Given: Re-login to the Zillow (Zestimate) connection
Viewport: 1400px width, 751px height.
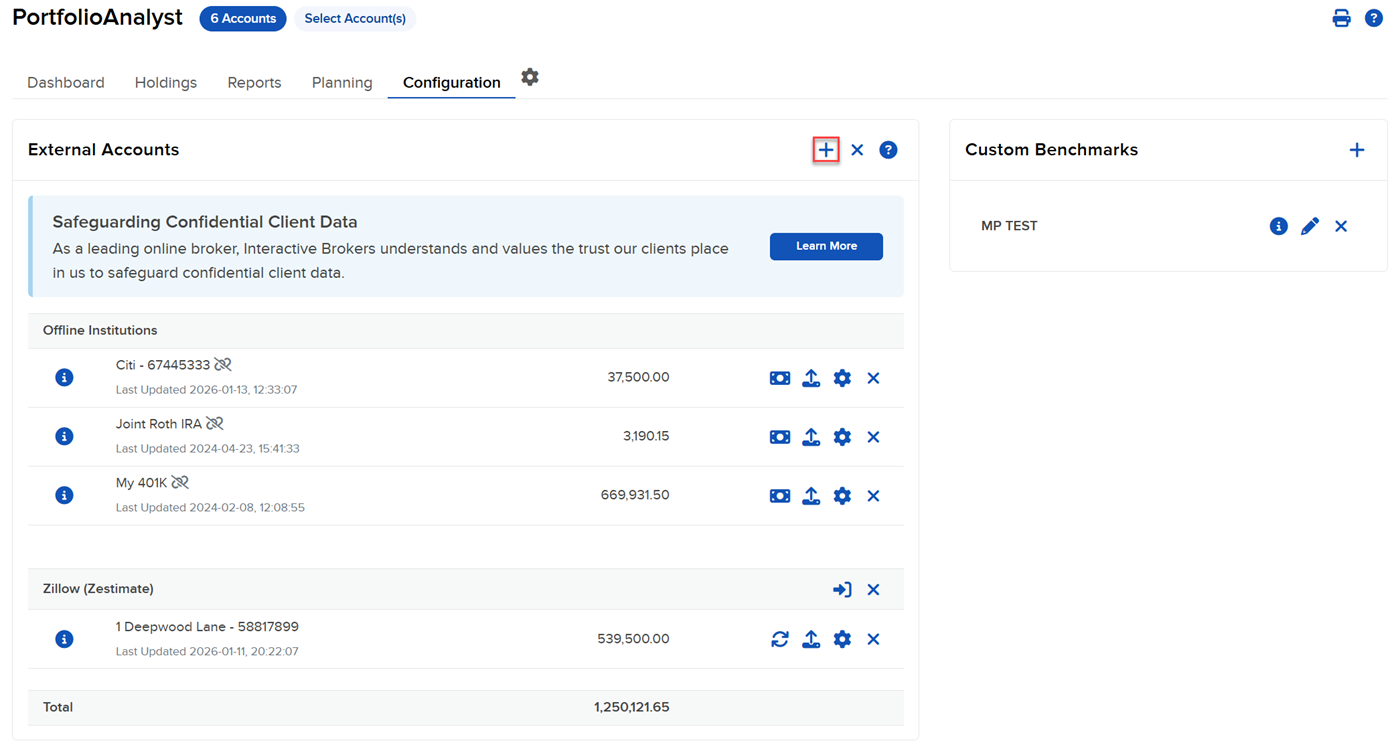Looking at the screenshot, I should [x=842, y=589].
